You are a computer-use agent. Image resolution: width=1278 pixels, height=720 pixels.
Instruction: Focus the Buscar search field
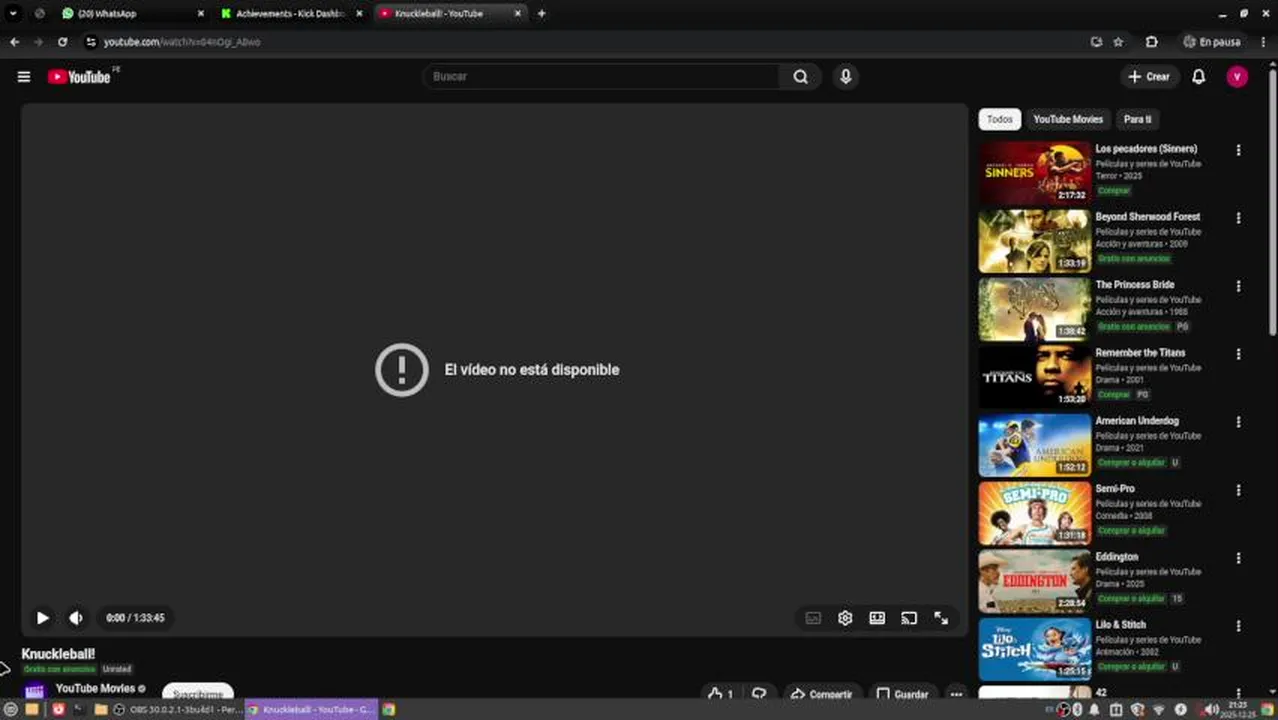tap(602, 77)
